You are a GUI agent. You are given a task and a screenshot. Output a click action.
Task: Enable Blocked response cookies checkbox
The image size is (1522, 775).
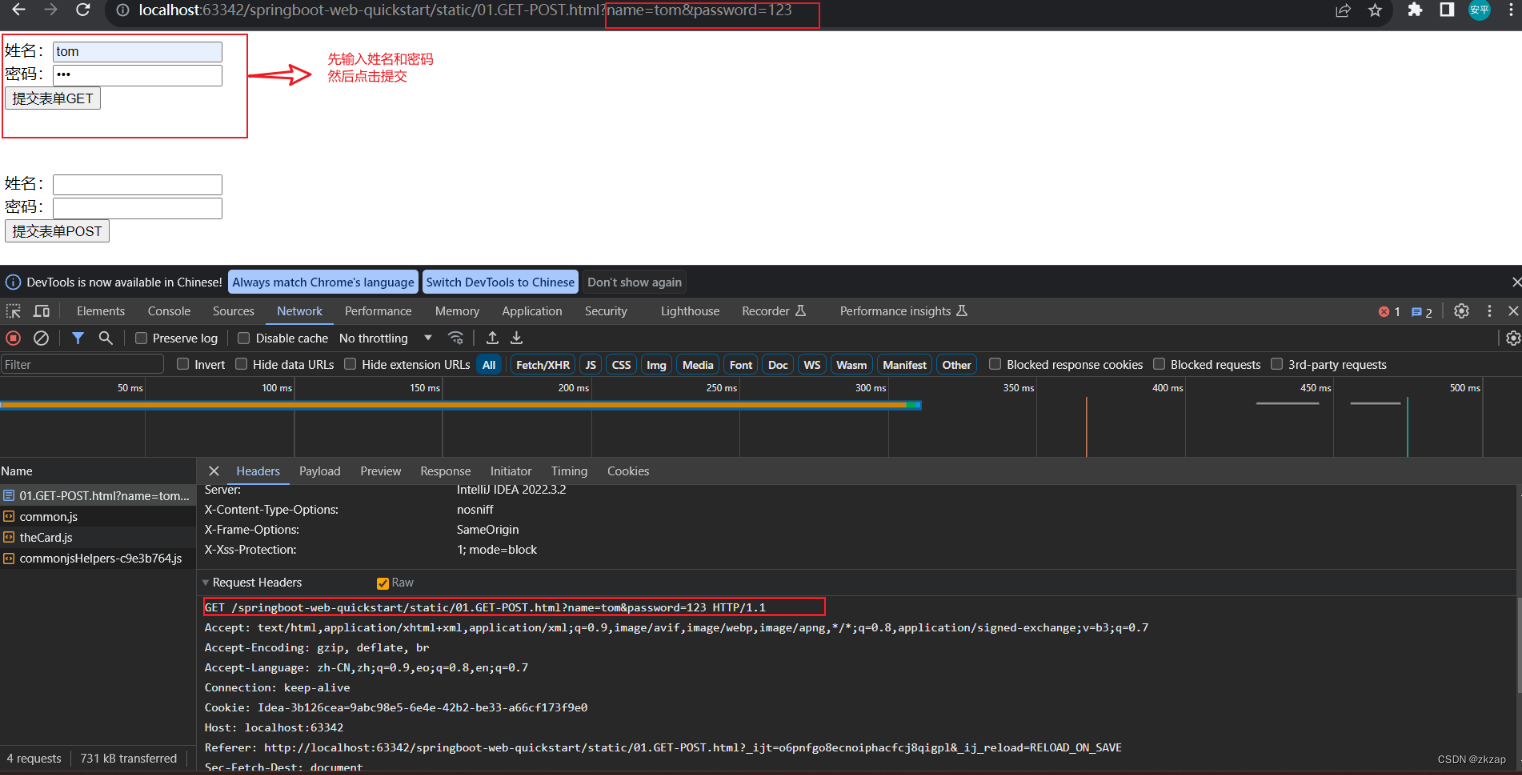(x=995, y=364)
